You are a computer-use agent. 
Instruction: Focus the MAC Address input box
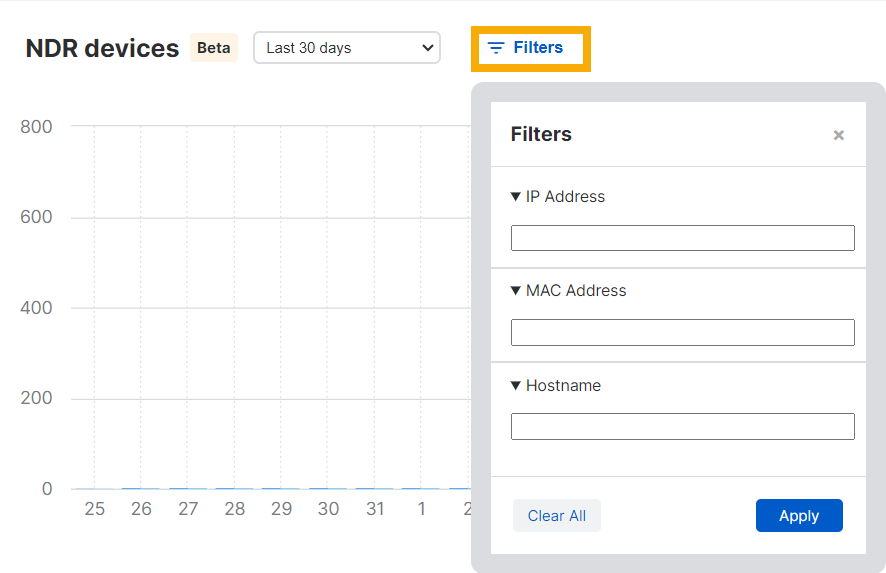[x=682, y=333]
